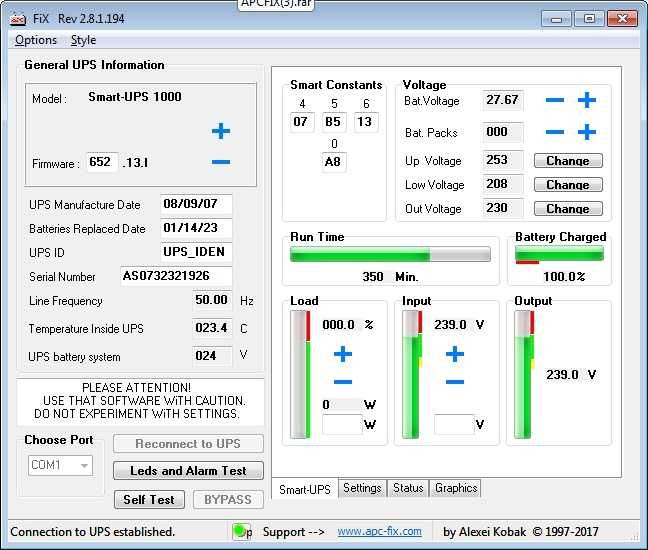This screenshot has height=550, width=648.
Task: Click the minus icon in Load panel
Action: pos(343,382)
